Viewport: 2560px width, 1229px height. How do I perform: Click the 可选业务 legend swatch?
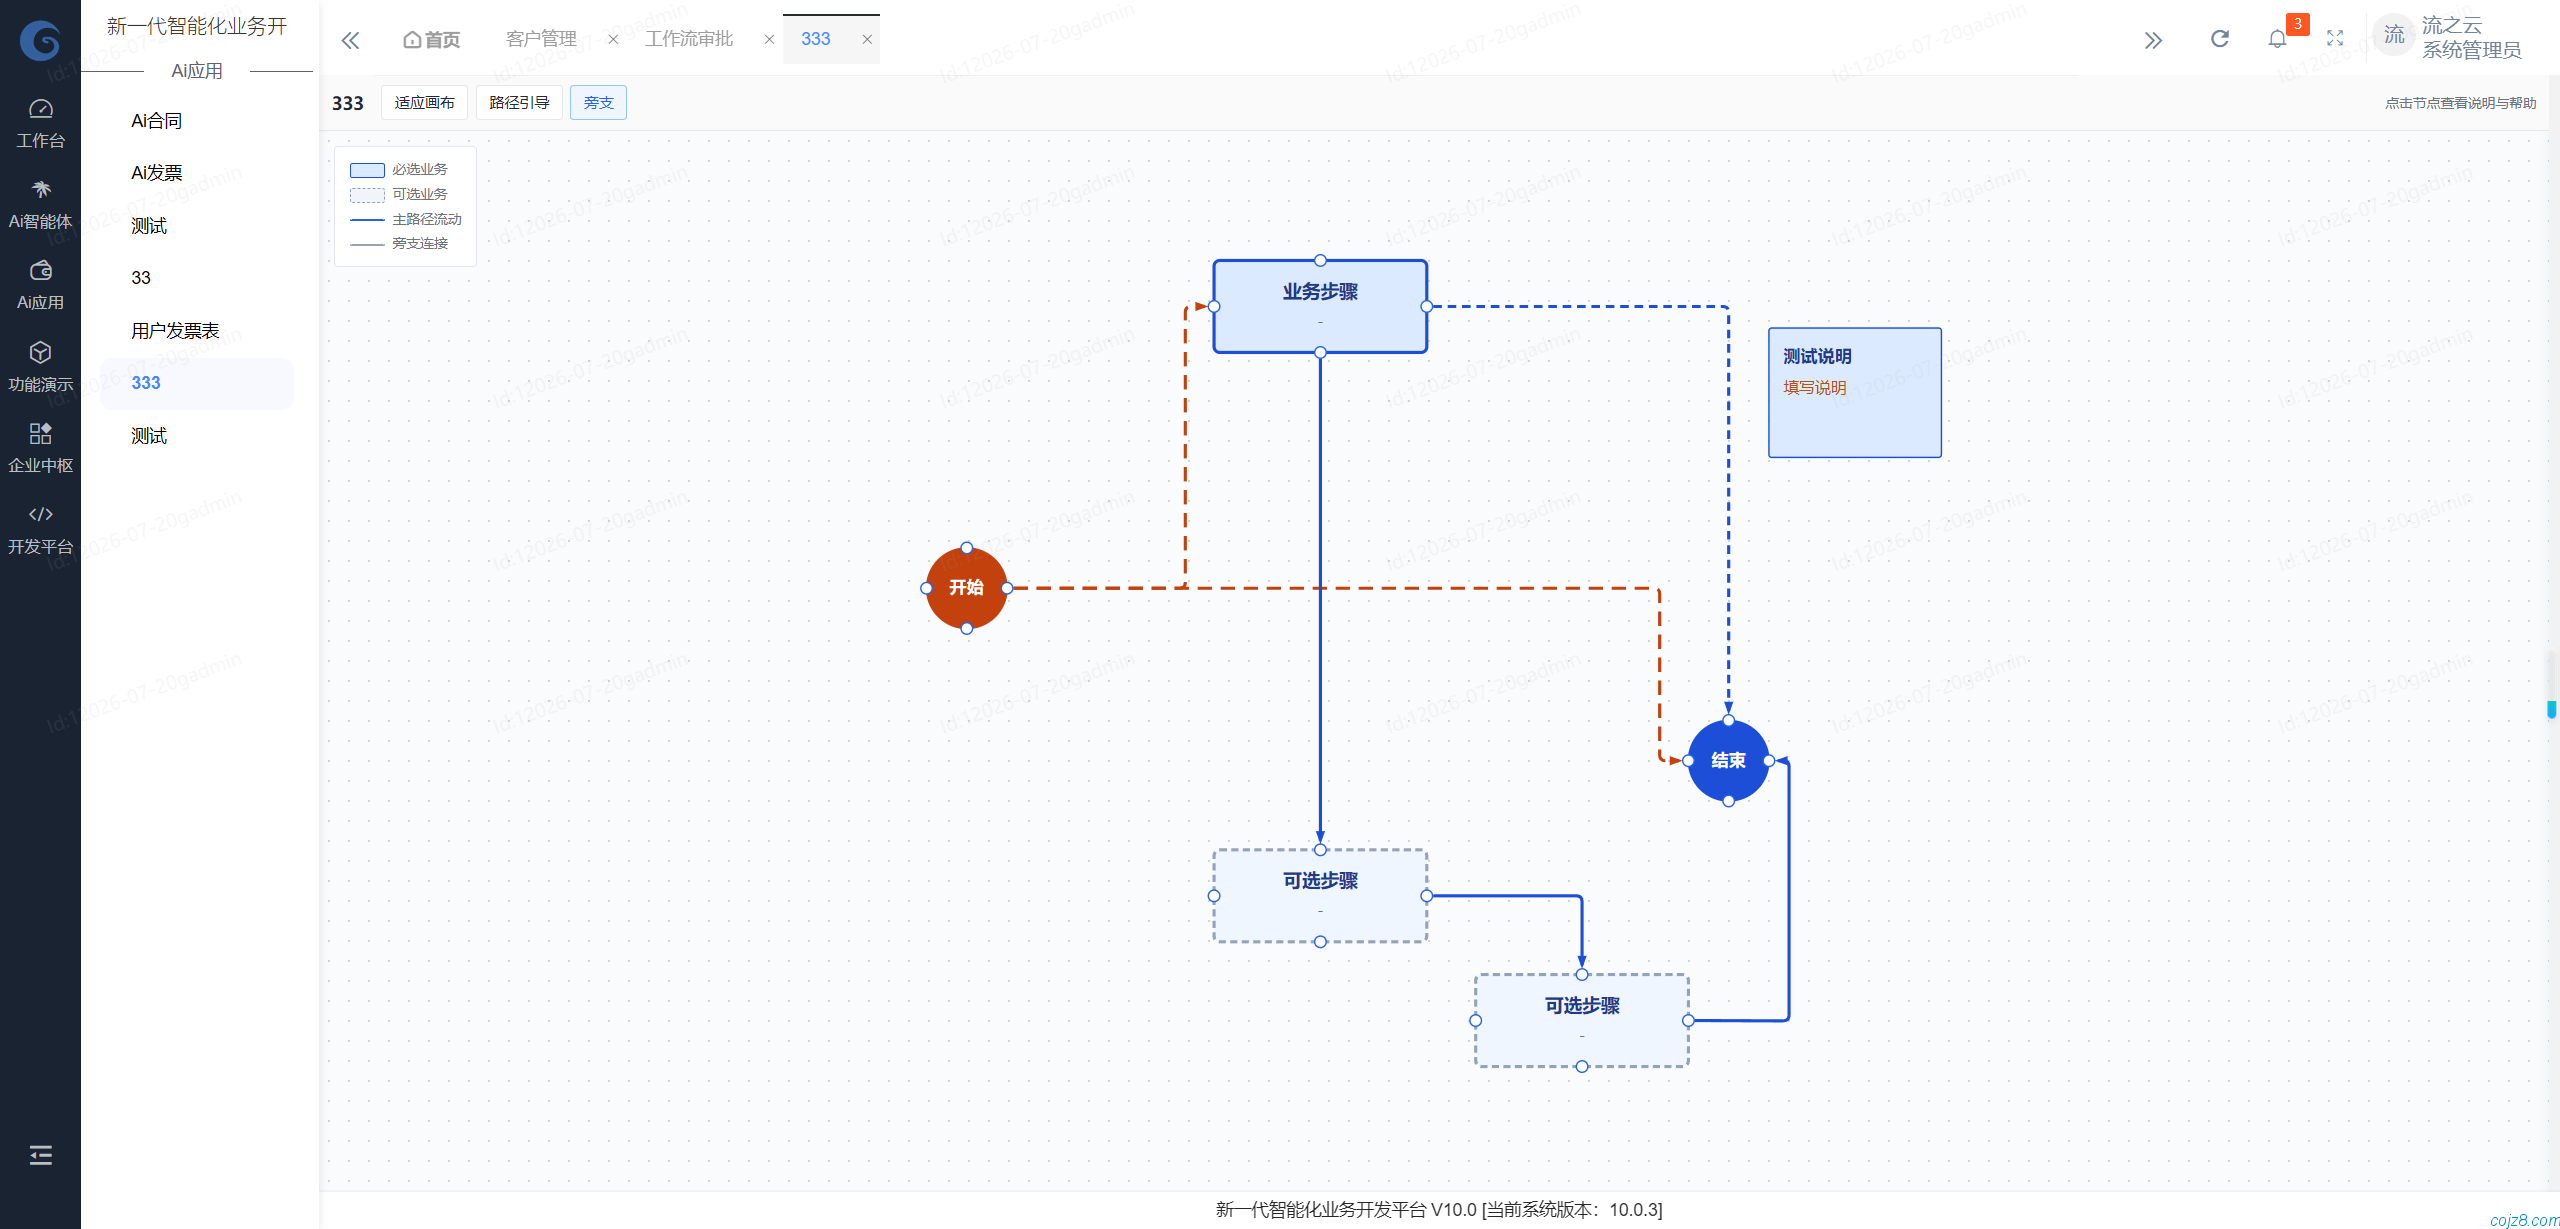[x=367, y=195]
